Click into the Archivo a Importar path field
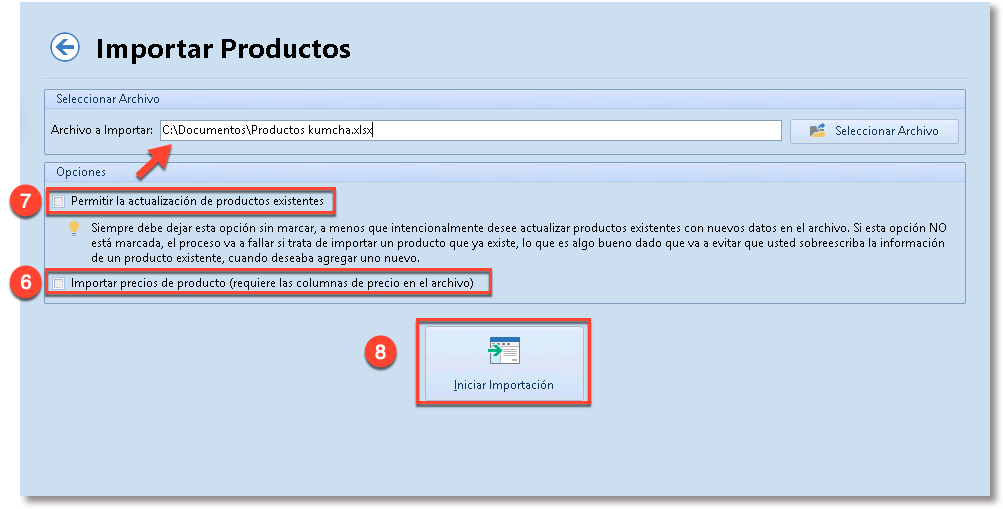The height and width of the screenshot is (509, 1003). point(470,130)
